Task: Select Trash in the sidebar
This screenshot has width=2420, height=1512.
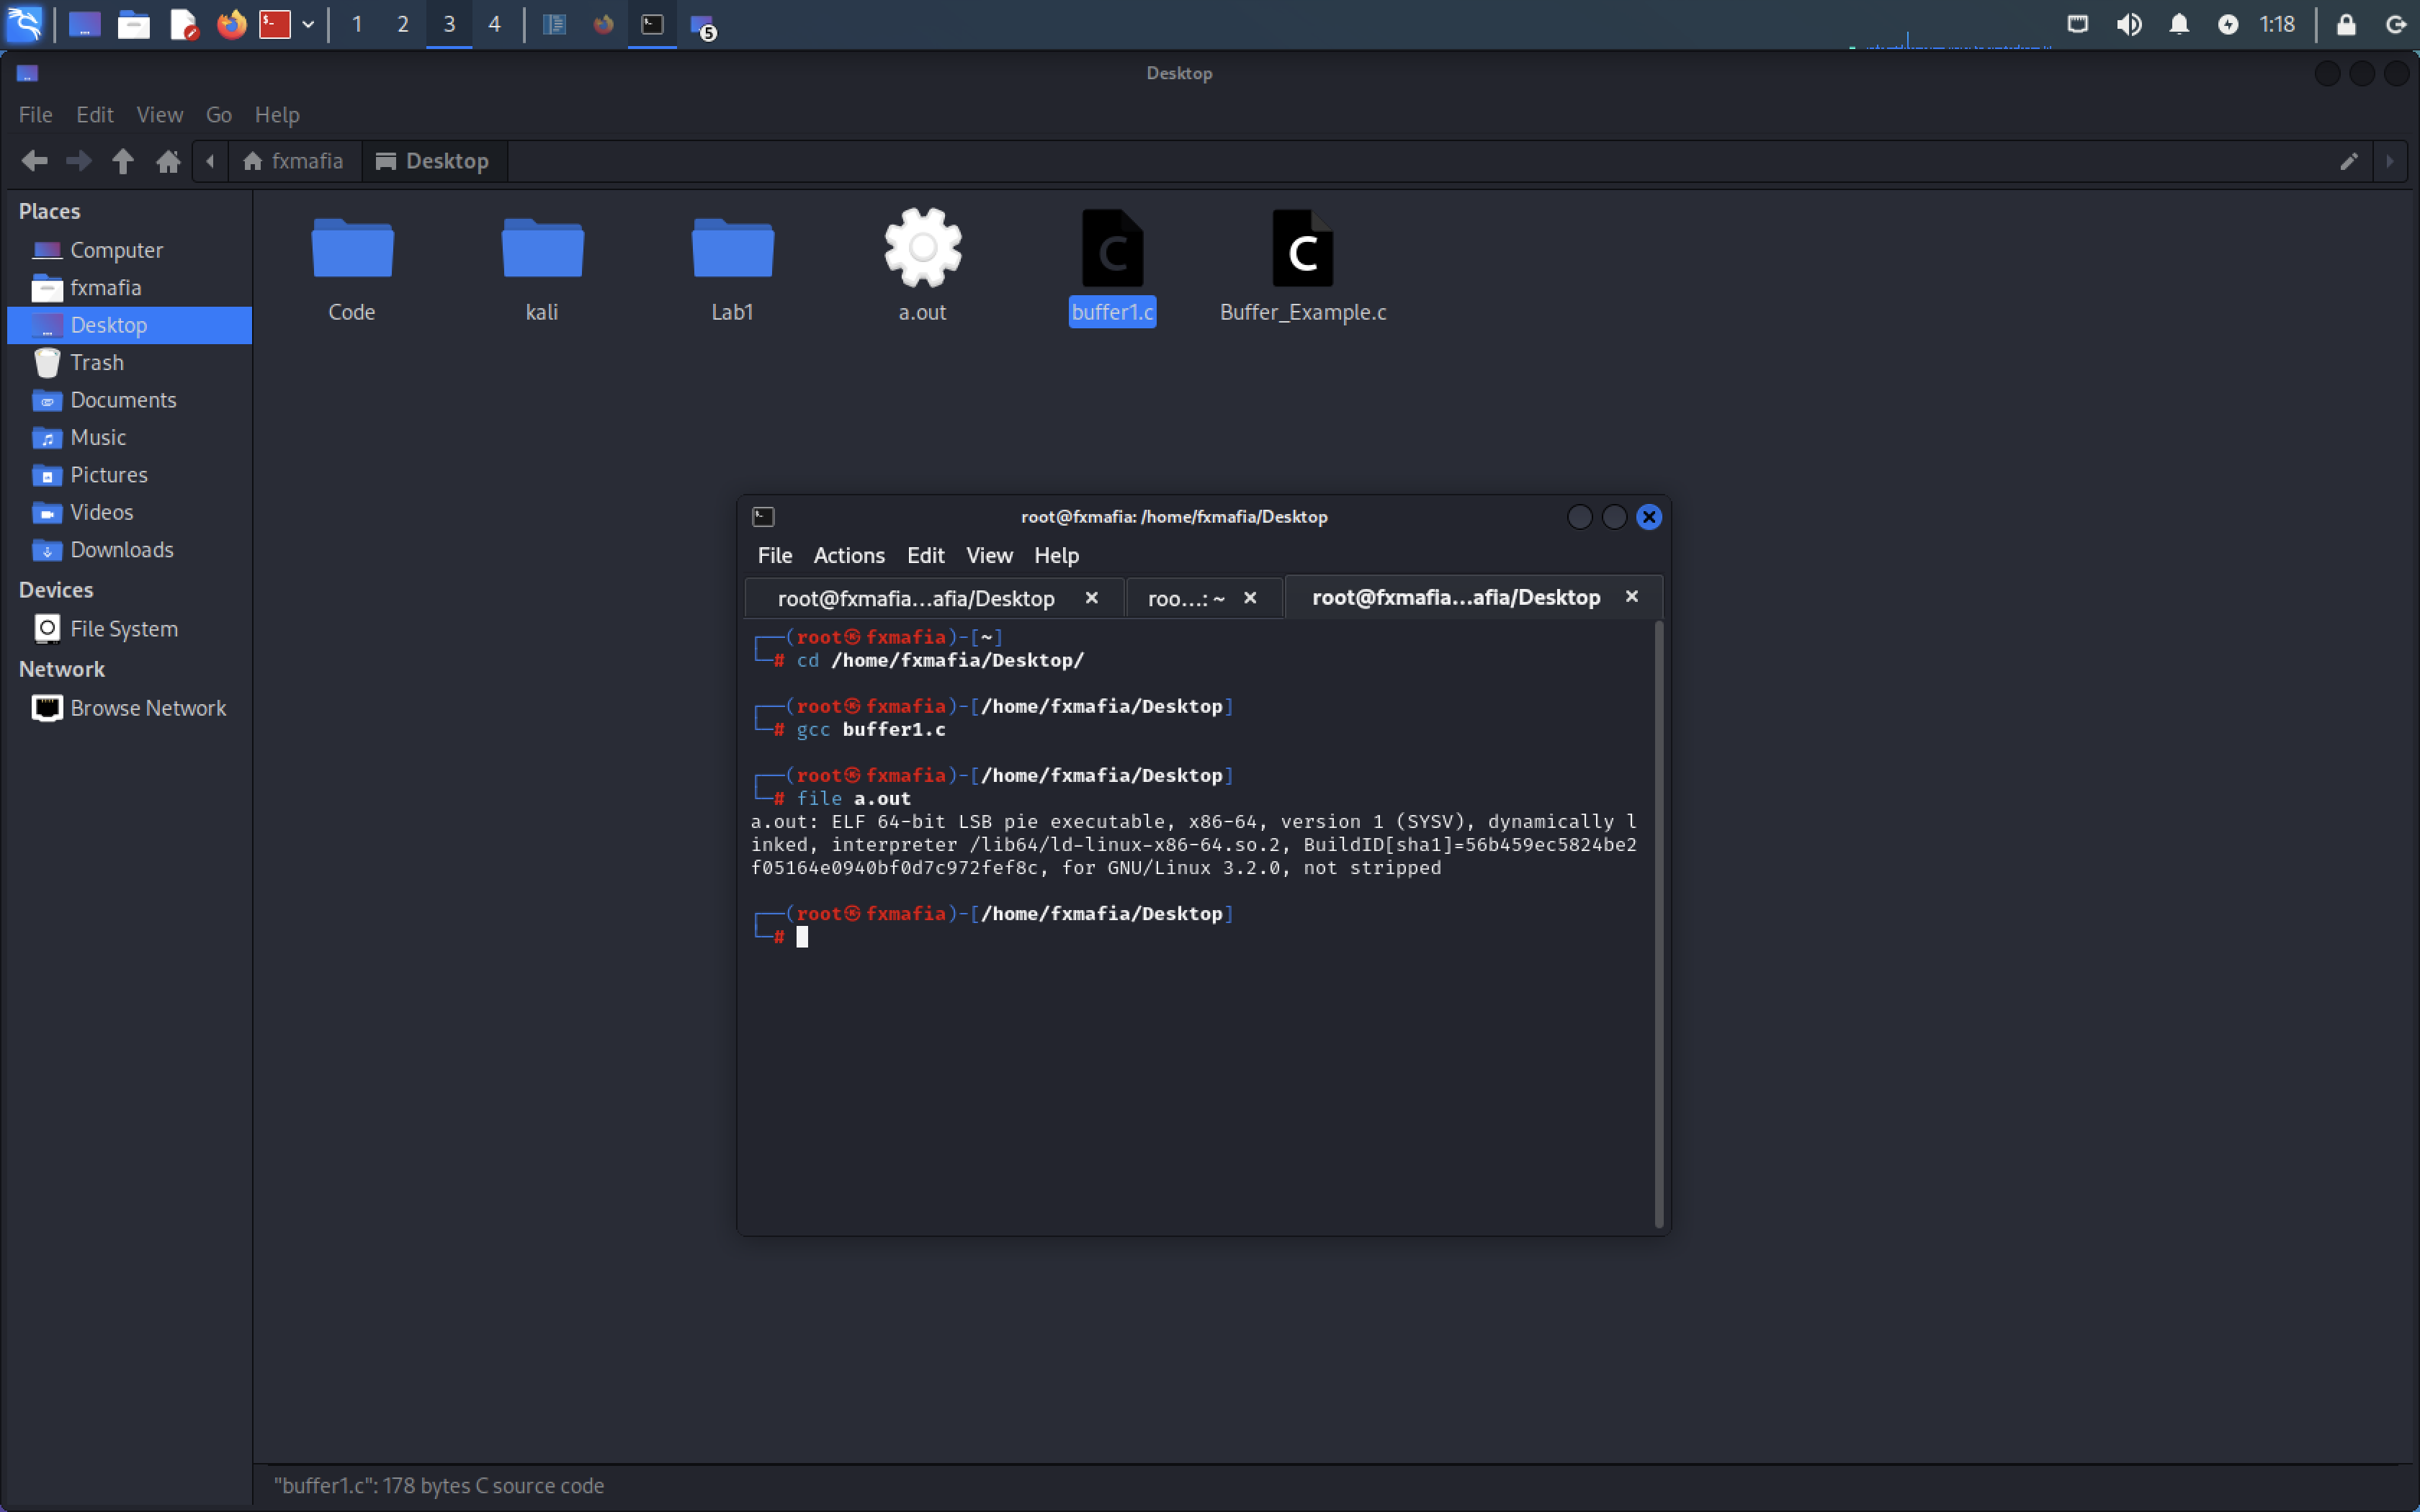Action: click(129, 363)
